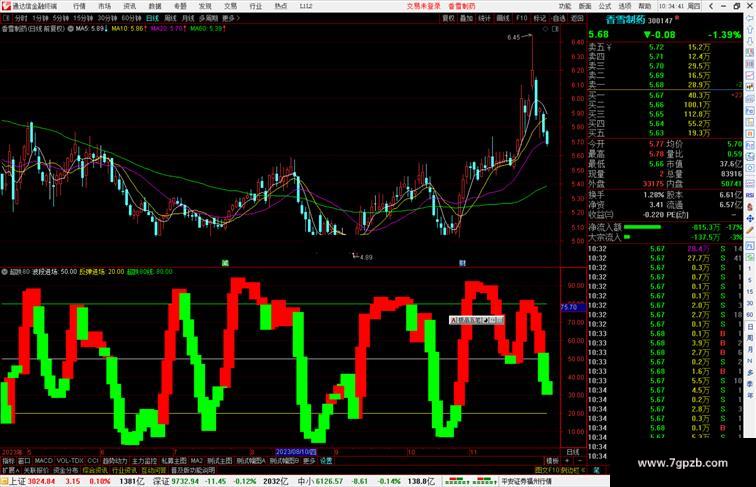Select the 私募主图 indicator tab

[174, 461]
